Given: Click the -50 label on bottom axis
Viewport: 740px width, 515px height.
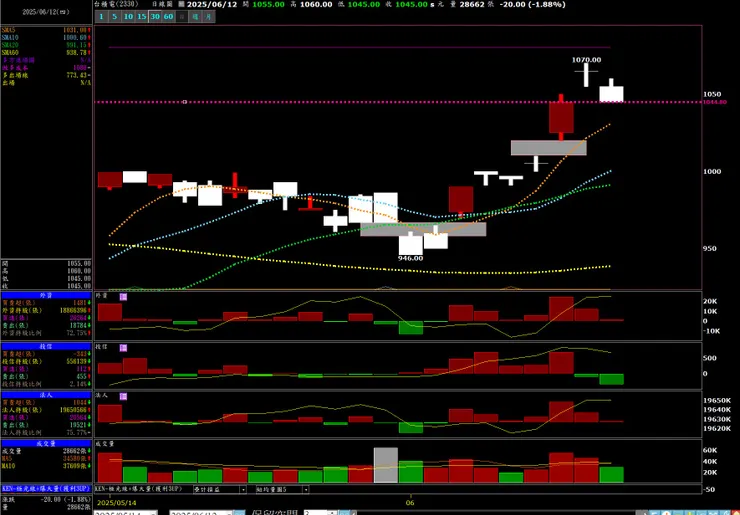Looking at the screenshot, I should 709,490.
